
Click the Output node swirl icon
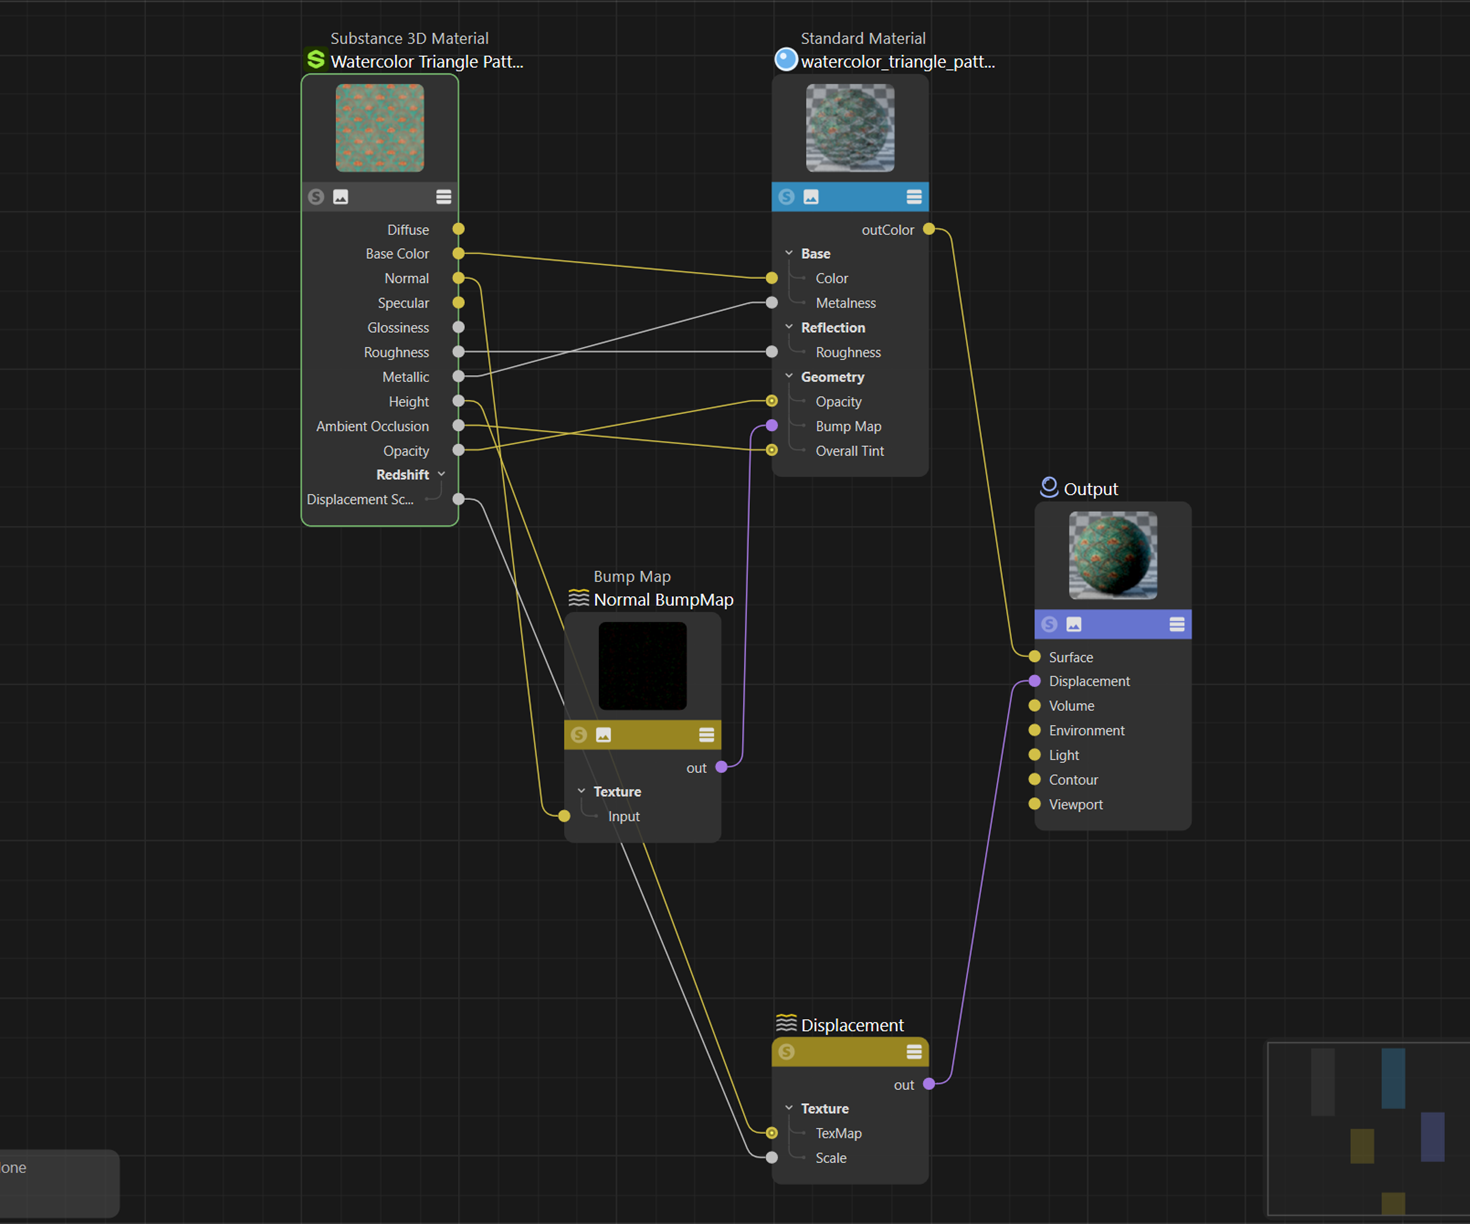click(x=1049, y=487)
